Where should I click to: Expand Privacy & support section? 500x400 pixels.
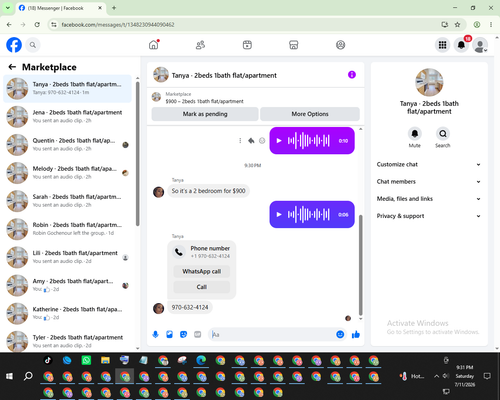pos(429,216)
